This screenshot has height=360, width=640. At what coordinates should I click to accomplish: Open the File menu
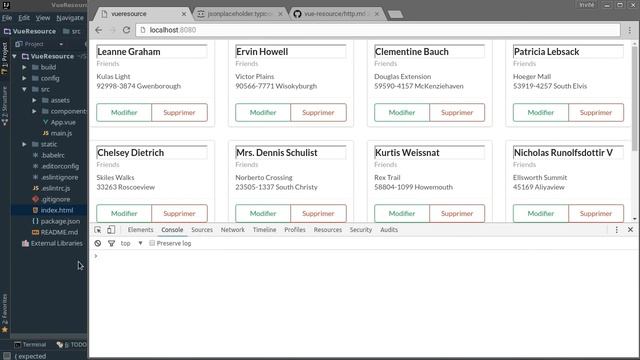click(x=7, y=18)
